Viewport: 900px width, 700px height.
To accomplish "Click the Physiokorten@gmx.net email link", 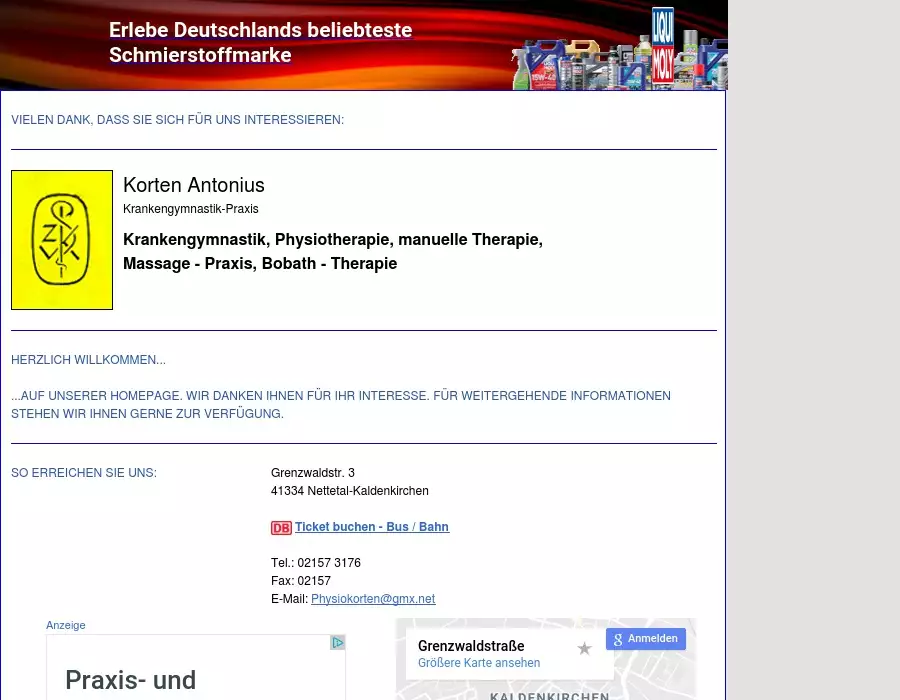I will coord(373,599).
